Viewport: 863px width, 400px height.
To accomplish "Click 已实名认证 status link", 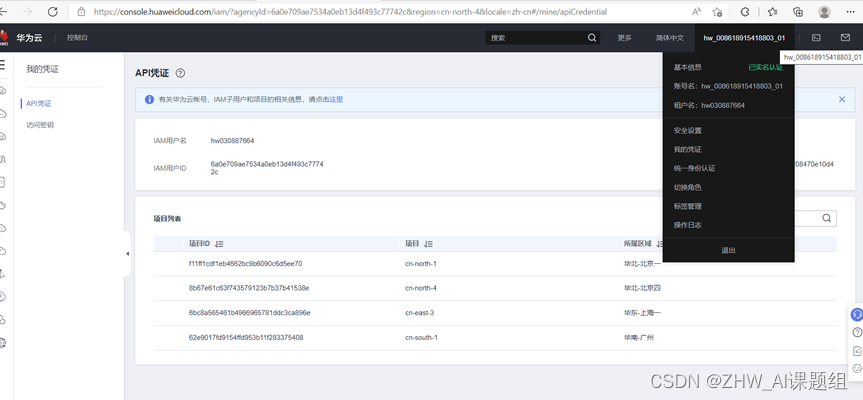I will pos(766,67).
